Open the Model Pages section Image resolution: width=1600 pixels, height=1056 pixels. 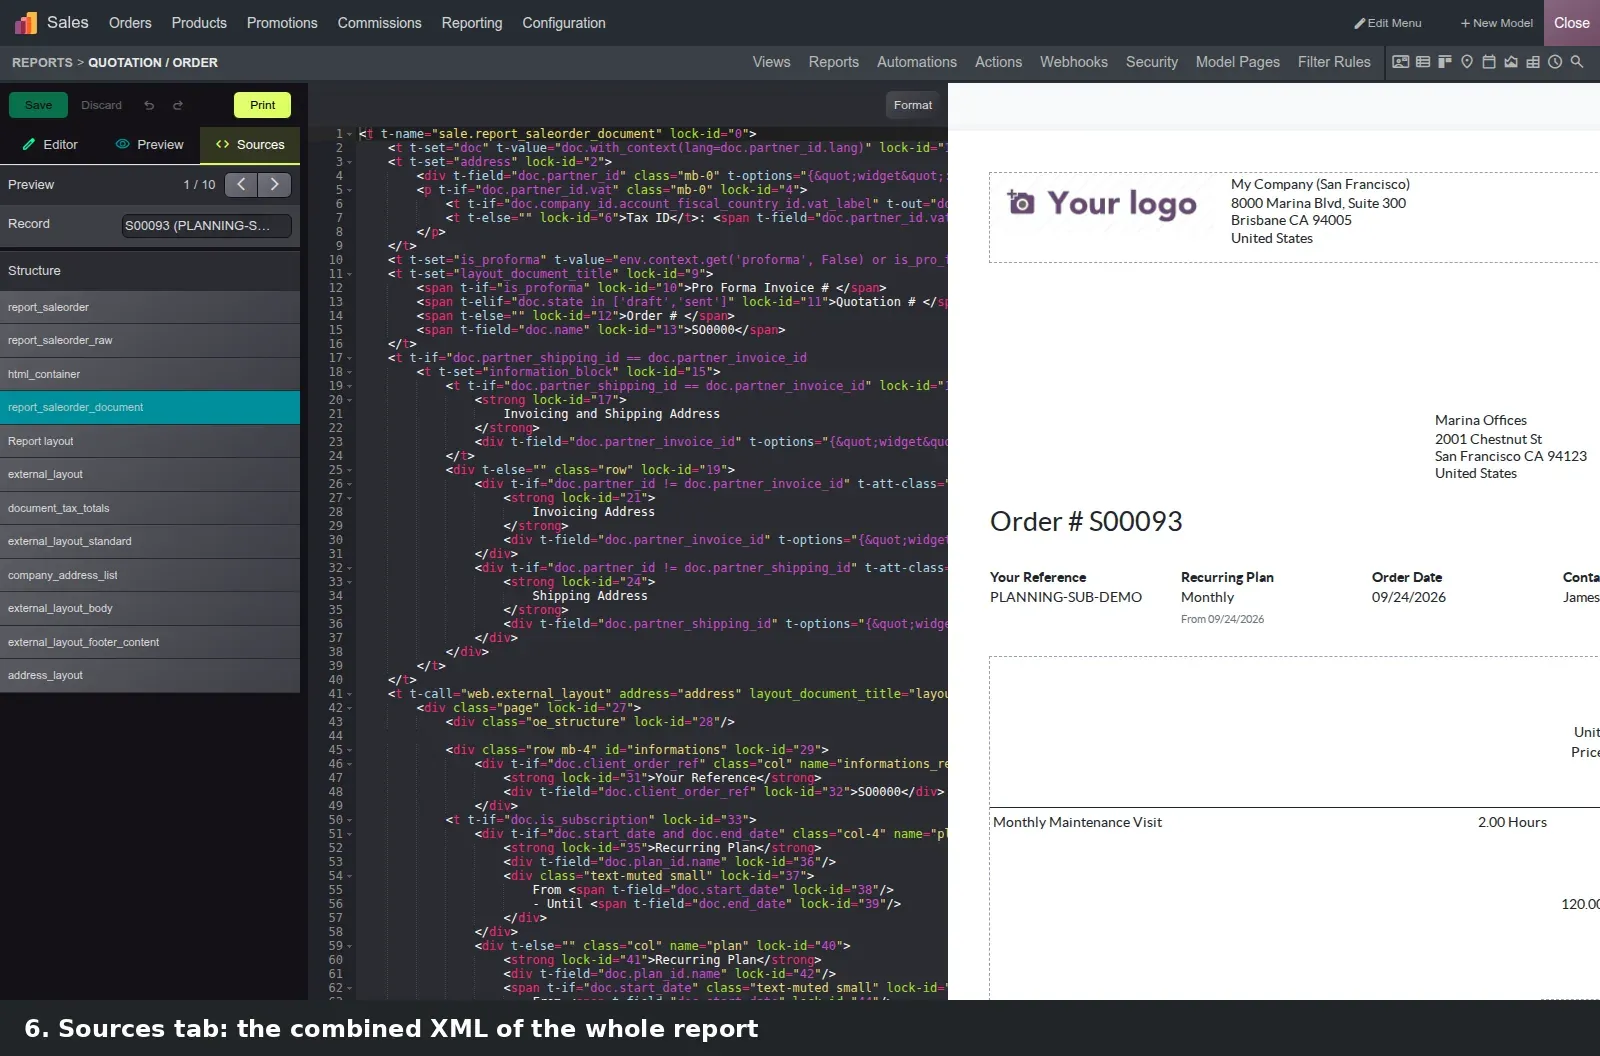(1238, 62)
